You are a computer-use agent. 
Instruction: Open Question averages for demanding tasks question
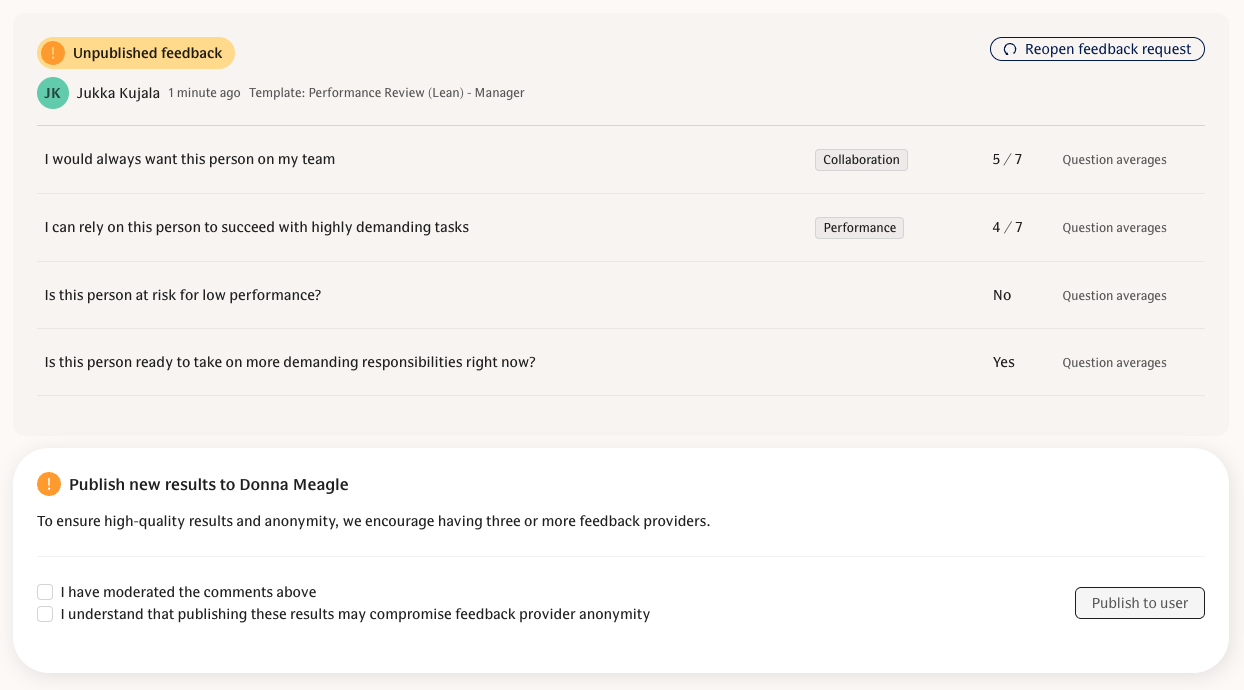(1114, 227)
